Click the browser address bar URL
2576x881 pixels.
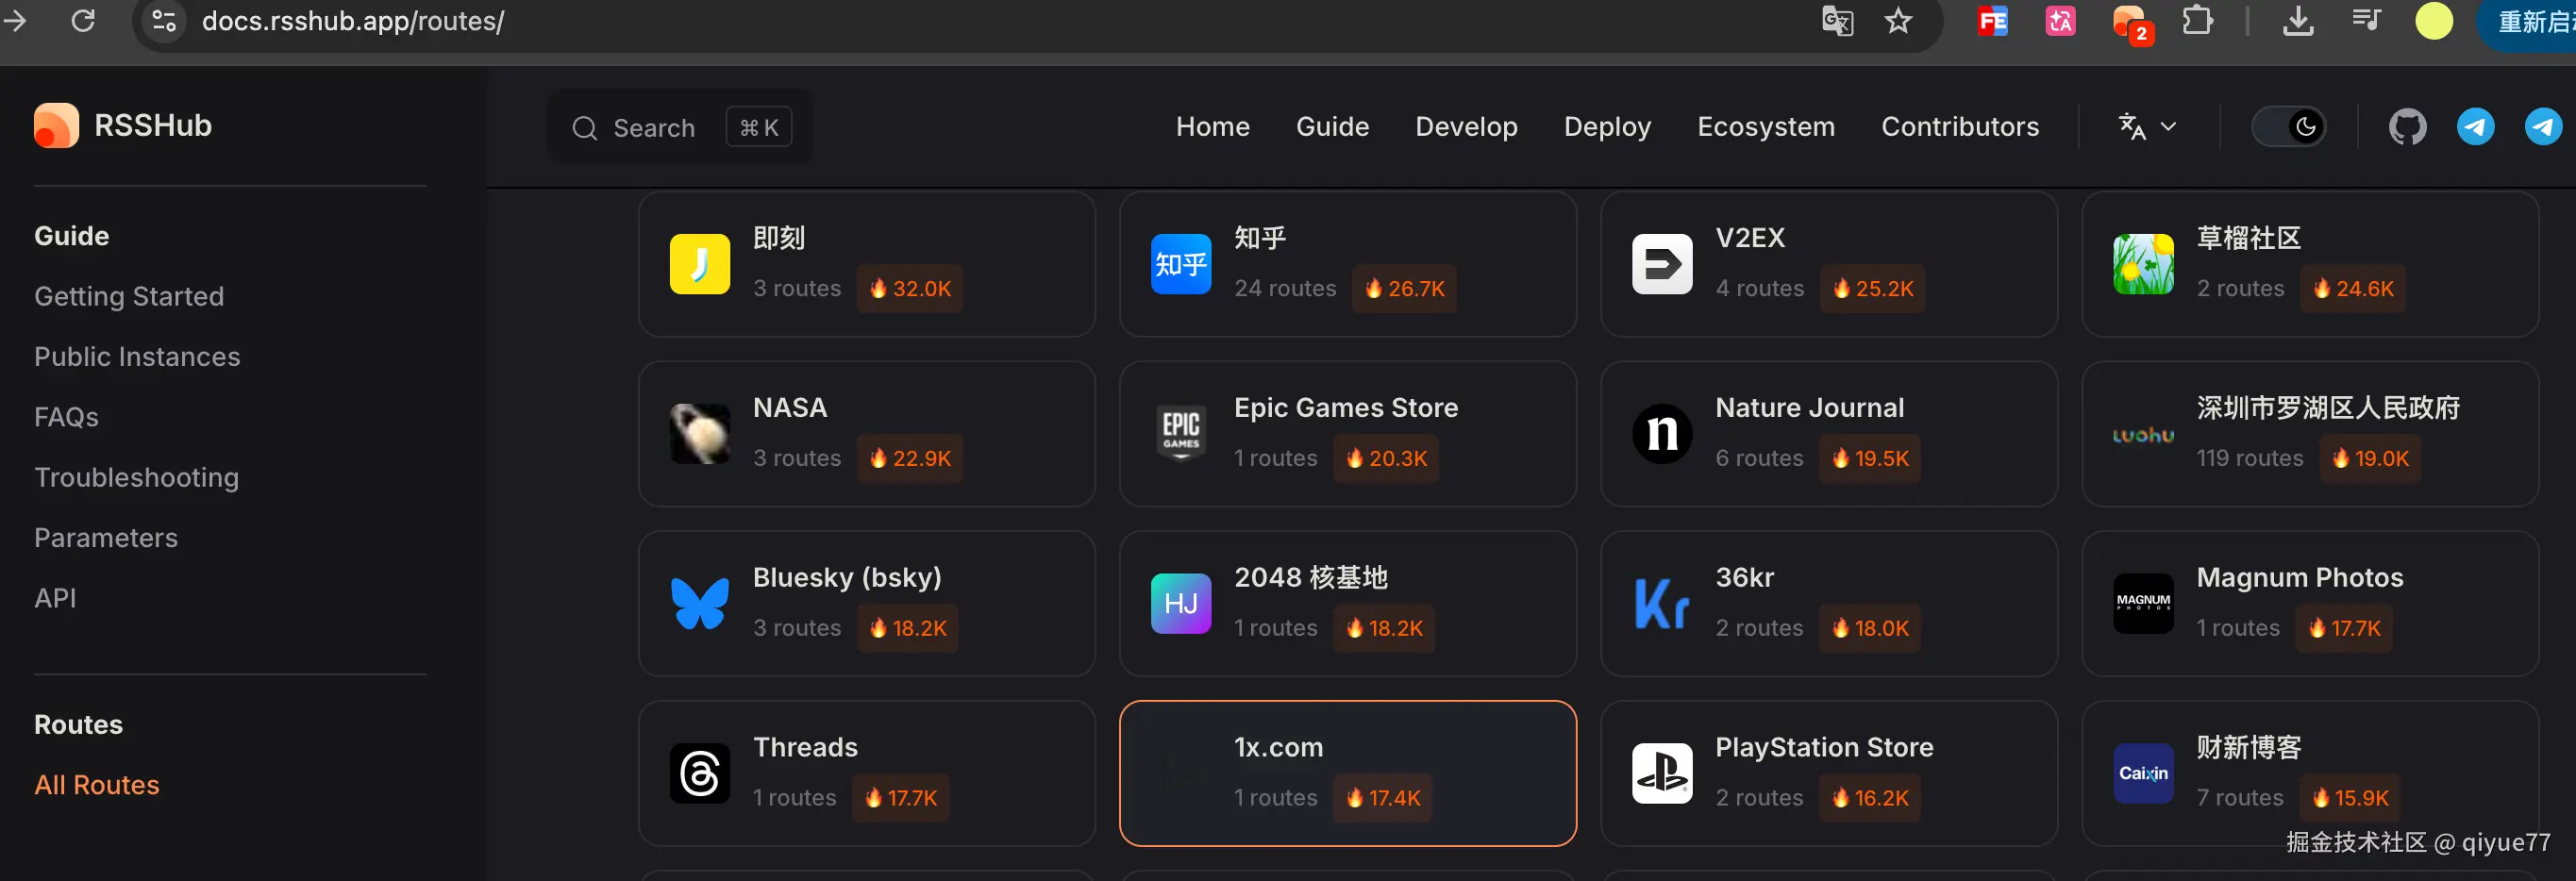(x=353, y=21)
